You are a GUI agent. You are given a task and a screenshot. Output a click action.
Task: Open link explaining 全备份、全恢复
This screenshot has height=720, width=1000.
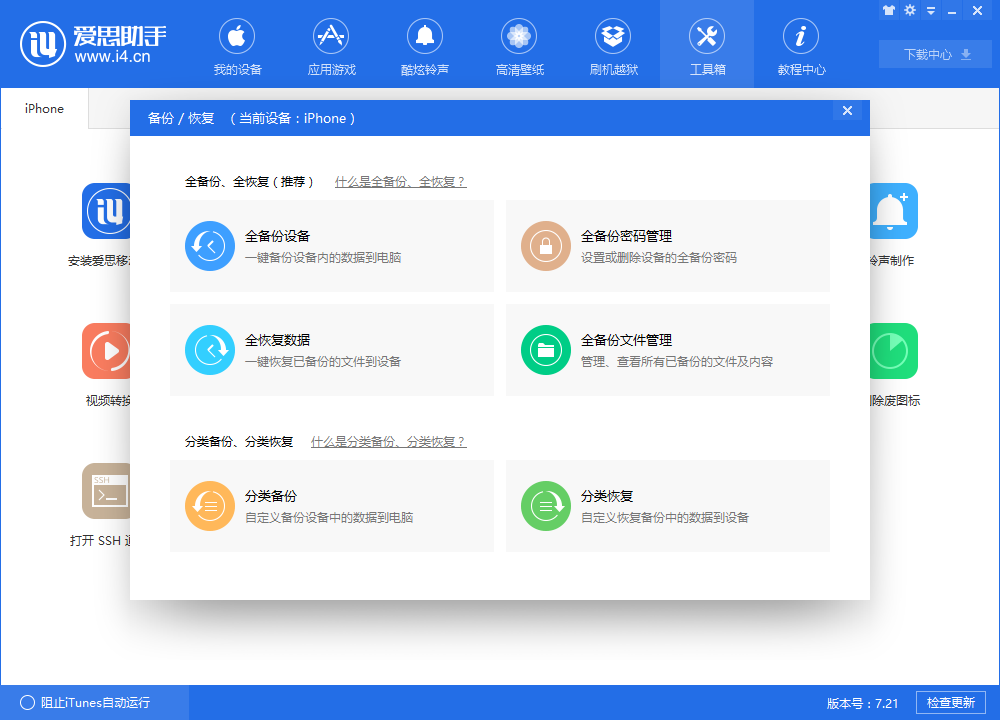(x=400, y=182)
